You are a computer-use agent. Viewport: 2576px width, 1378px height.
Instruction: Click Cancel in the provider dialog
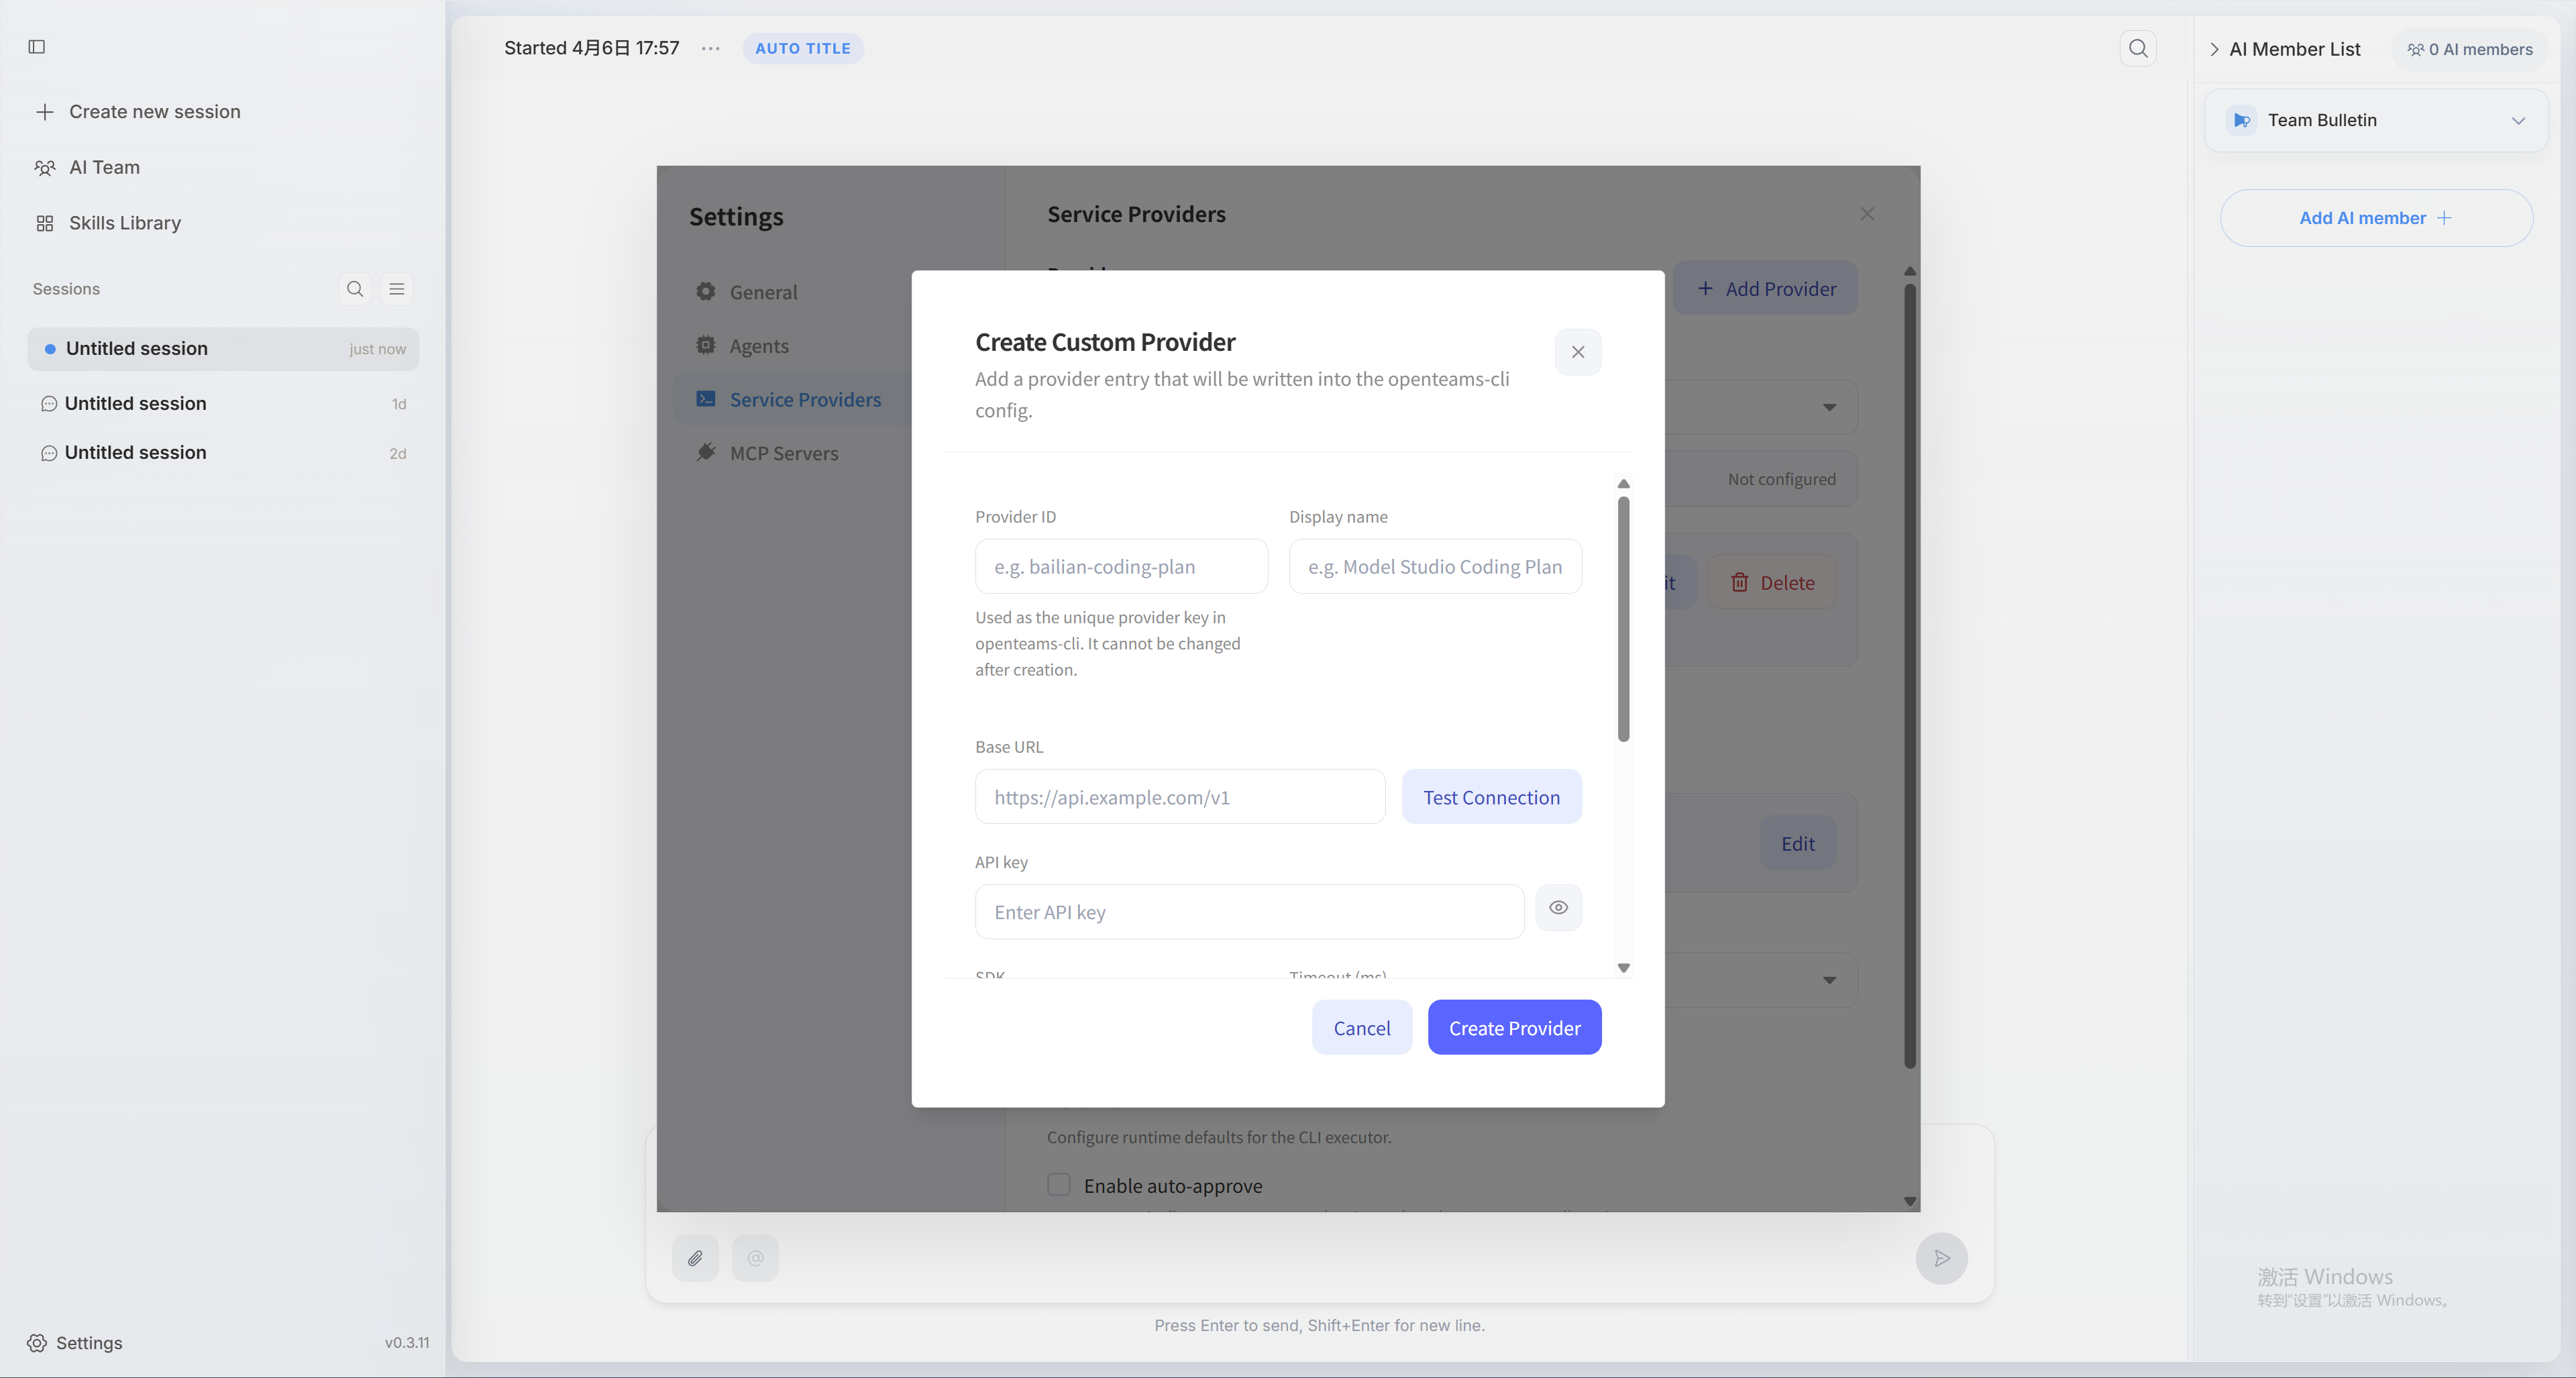pos(1362,1028)
